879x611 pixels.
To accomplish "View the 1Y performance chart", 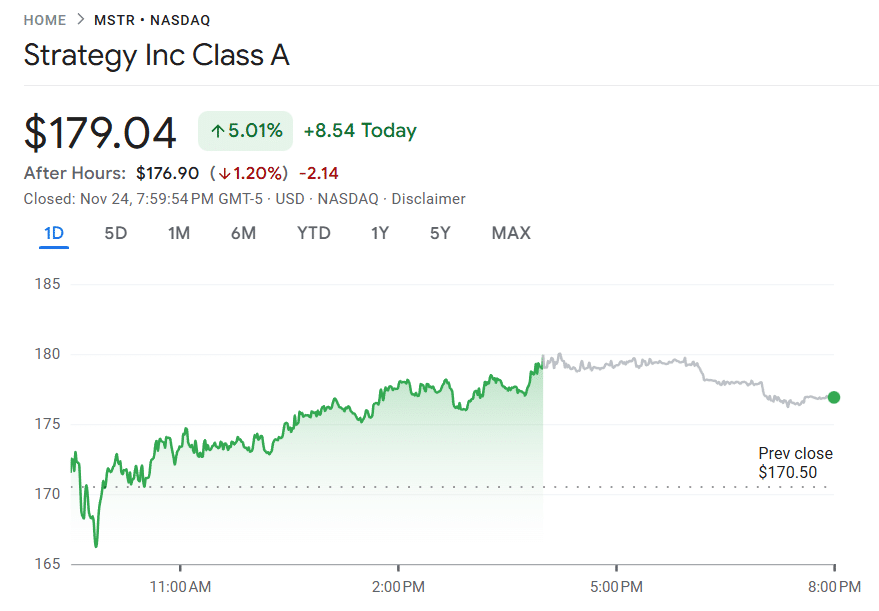I will click(x=380, y=232).
